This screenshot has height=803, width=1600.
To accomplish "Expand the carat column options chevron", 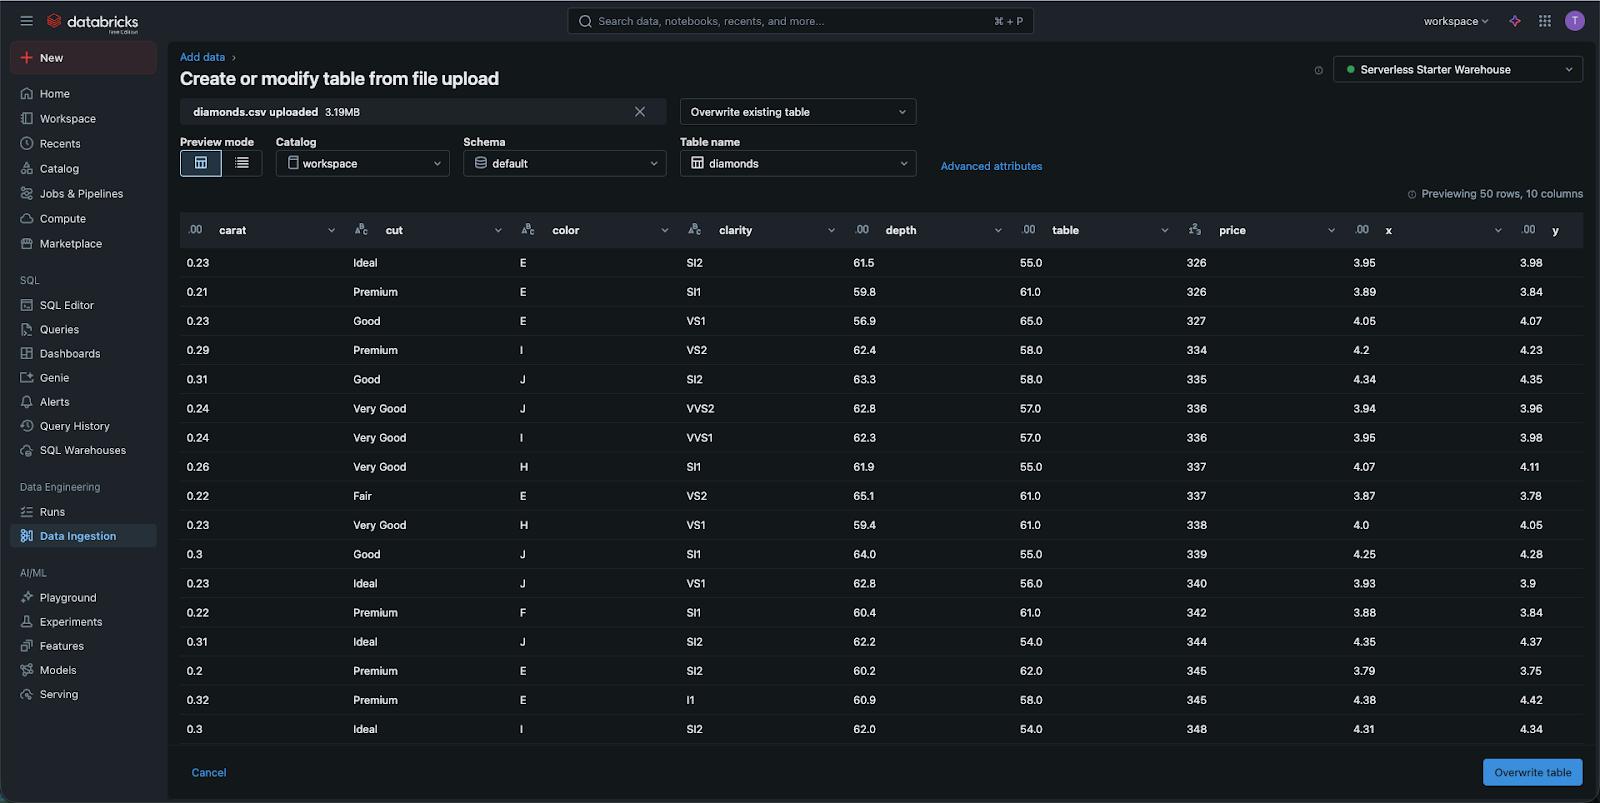I will [331, 231].
